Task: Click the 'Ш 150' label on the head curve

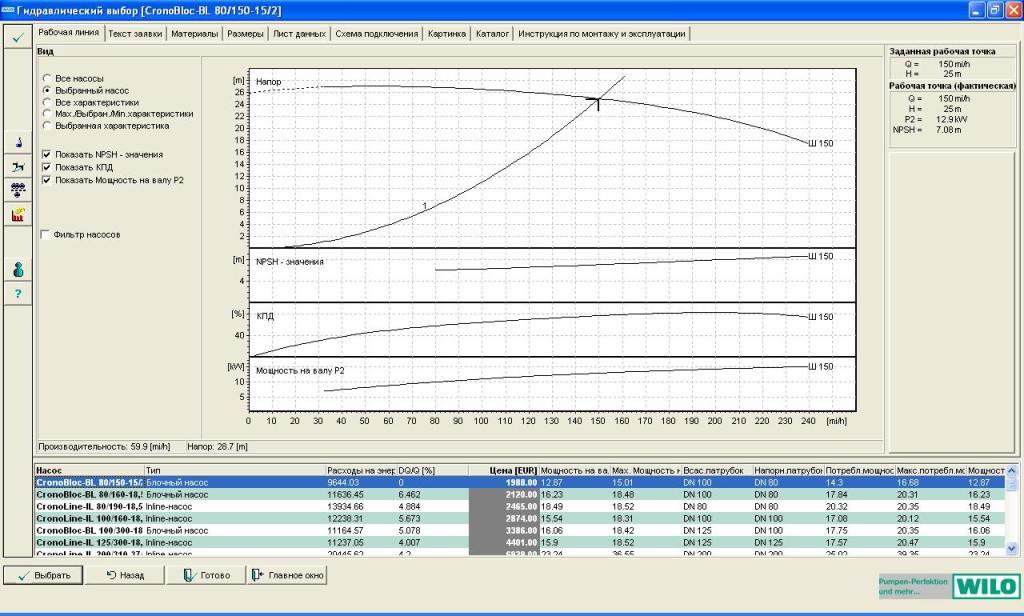Action: tap(820, 143)
